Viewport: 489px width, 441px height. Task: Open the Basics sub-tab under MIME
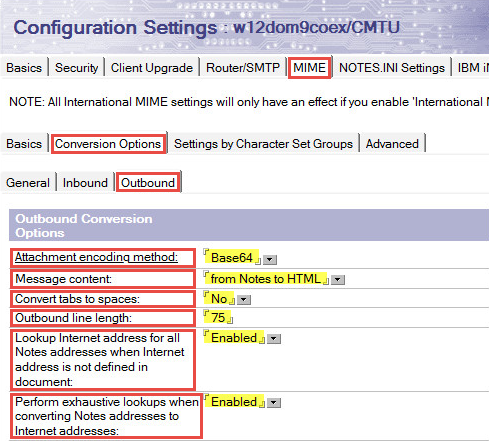(24, 144)
